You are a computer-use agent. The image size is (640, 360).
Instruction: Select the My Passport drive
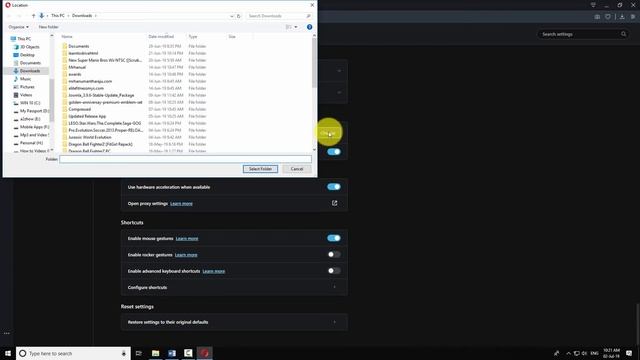click(x=33, y=111)
